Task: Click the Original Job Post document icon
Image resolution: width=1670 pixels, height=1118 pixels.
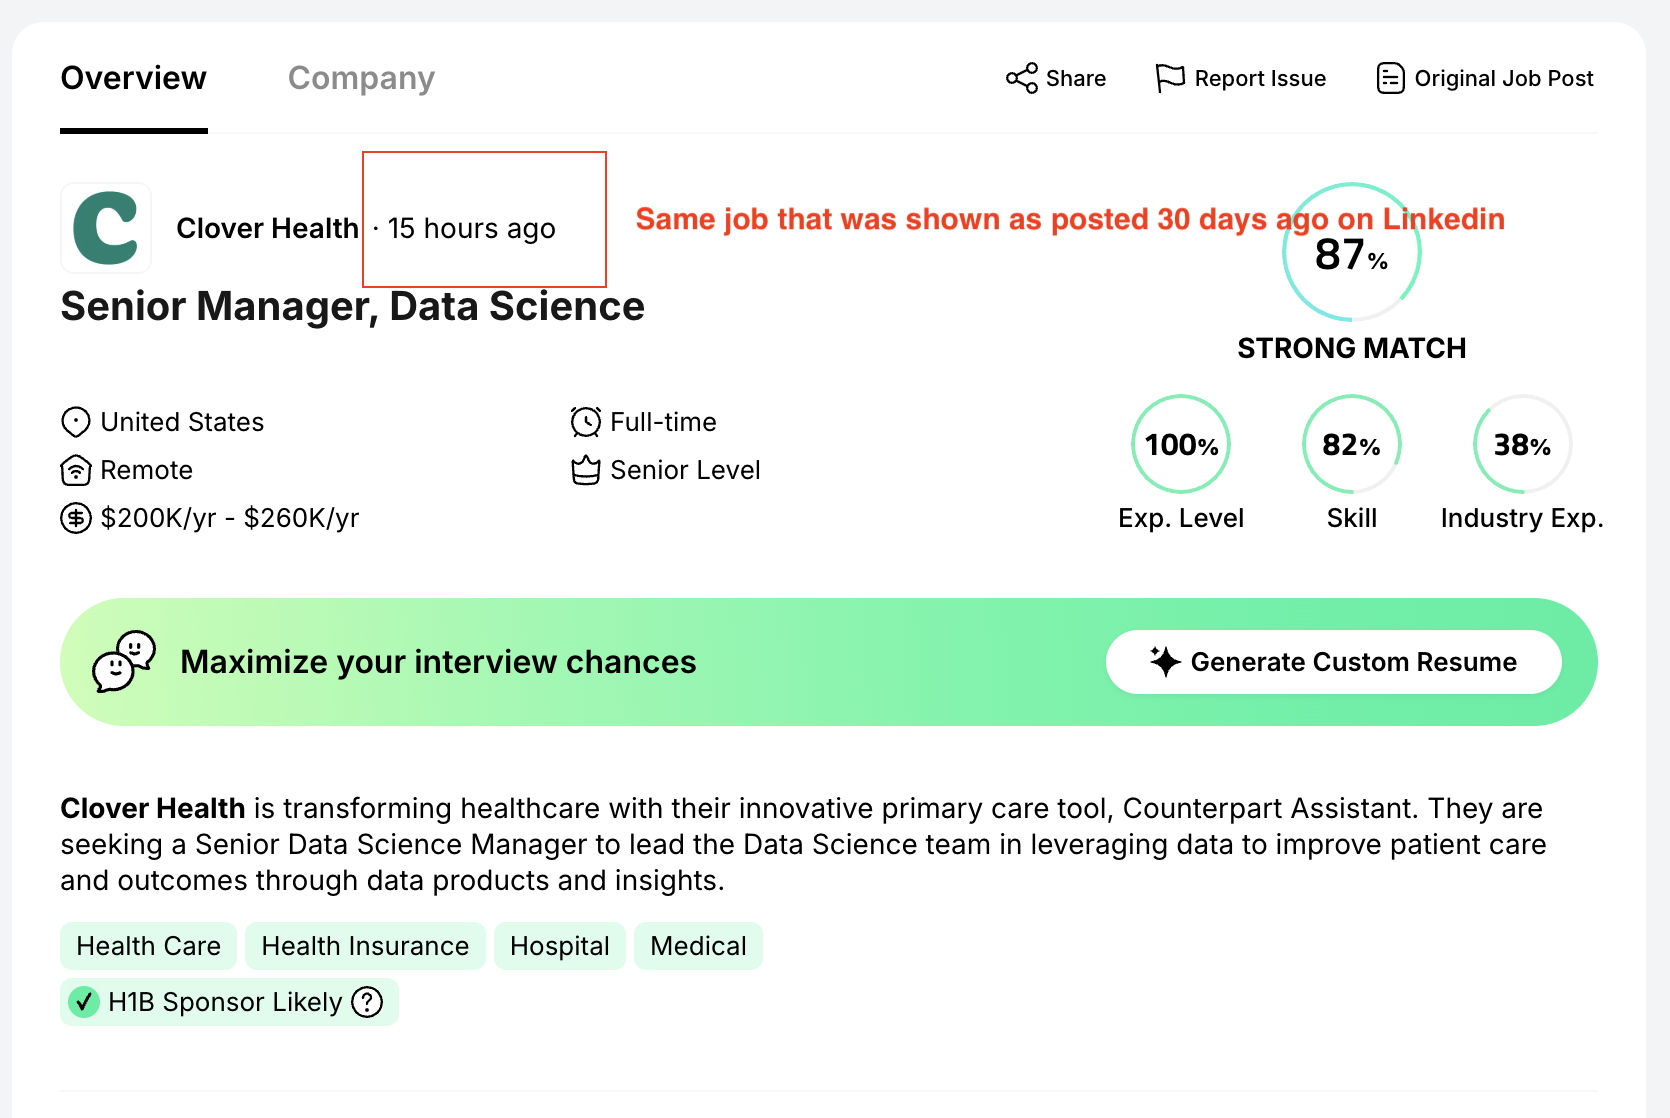Action: [1390, 78]
